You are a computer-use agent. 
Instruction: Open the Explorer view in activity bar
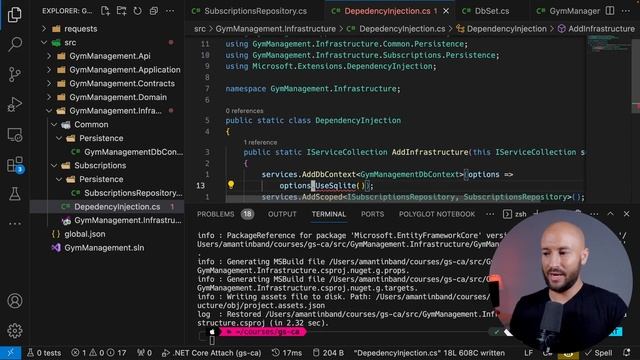pos(15,15)
